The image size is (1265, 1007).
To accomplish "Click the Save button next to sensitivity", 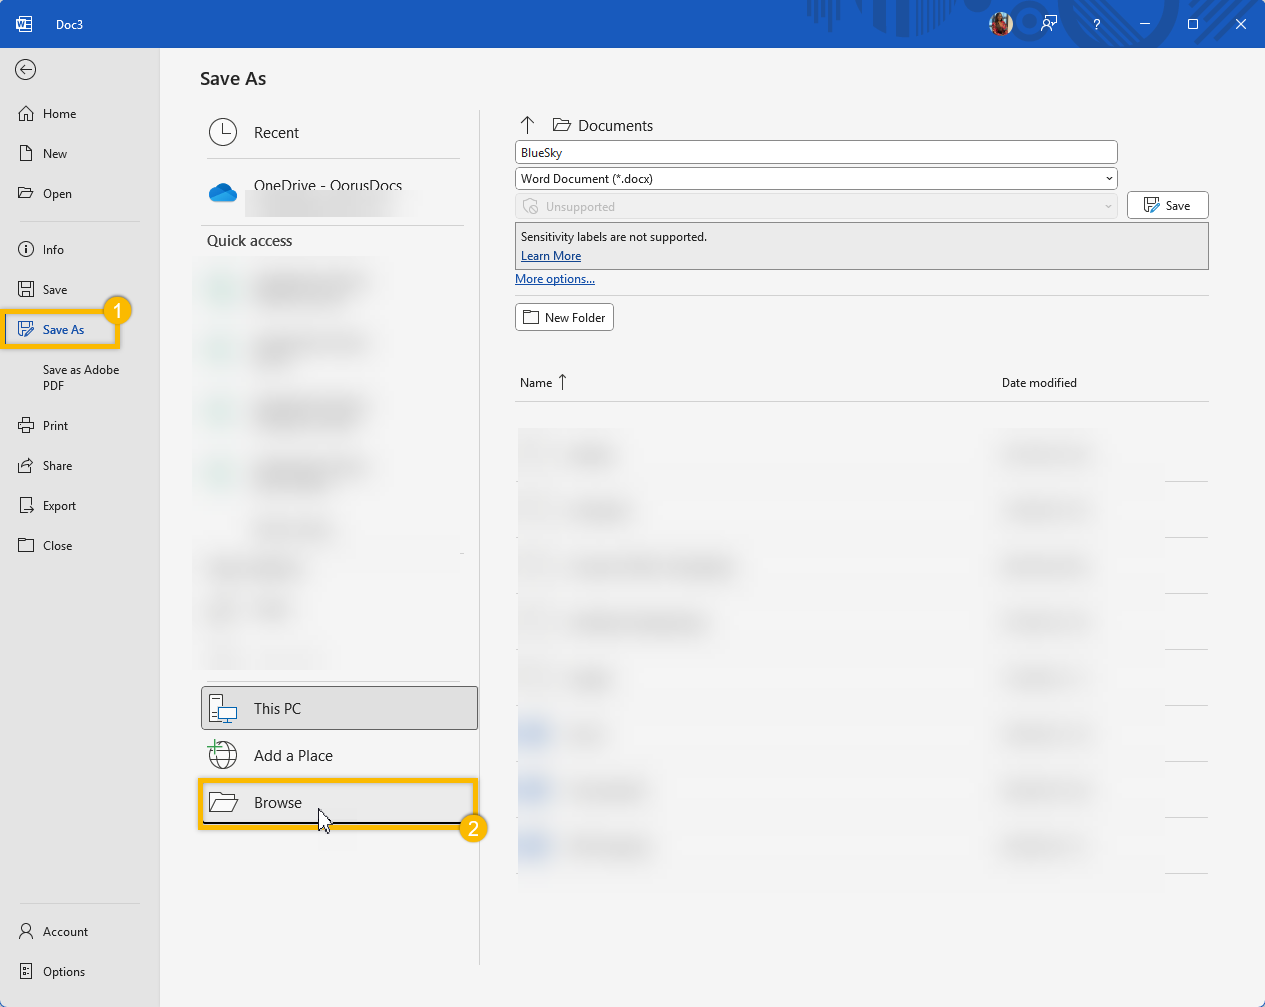I will pyautogui.click(x=1167, y=205).
